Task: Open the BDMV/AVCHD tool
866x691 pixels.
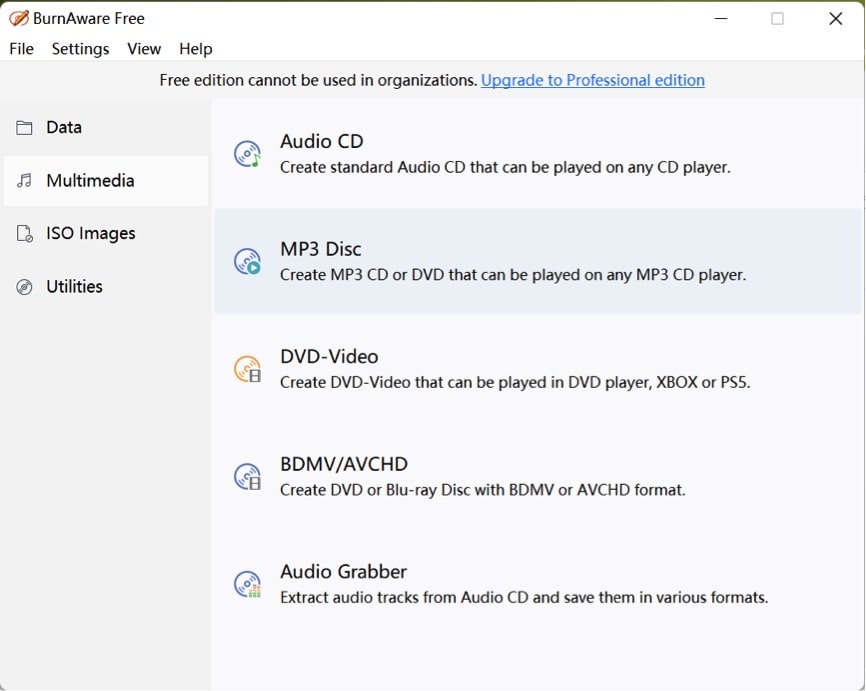Action: 538,477
